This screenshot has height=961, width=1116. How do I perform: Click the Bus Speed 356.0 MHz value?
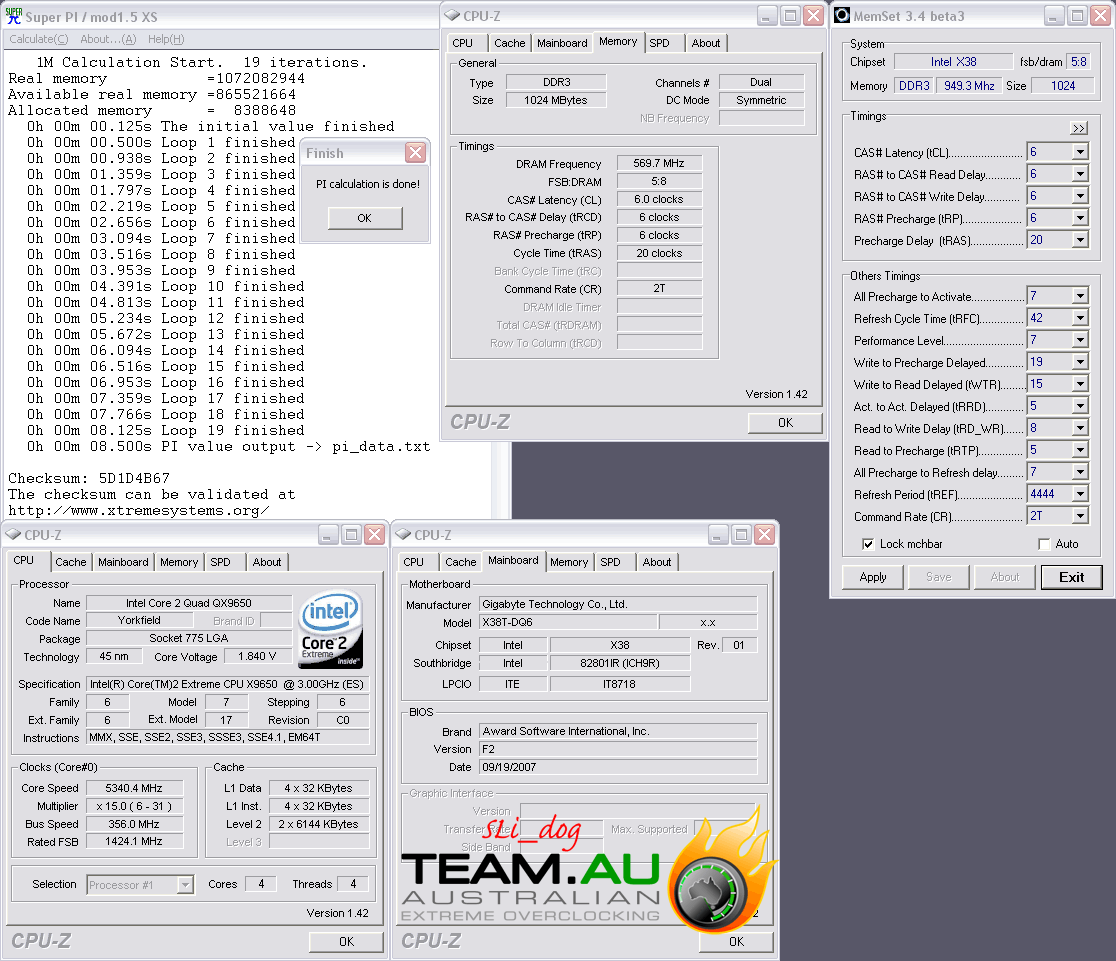[x=134, y=824]
